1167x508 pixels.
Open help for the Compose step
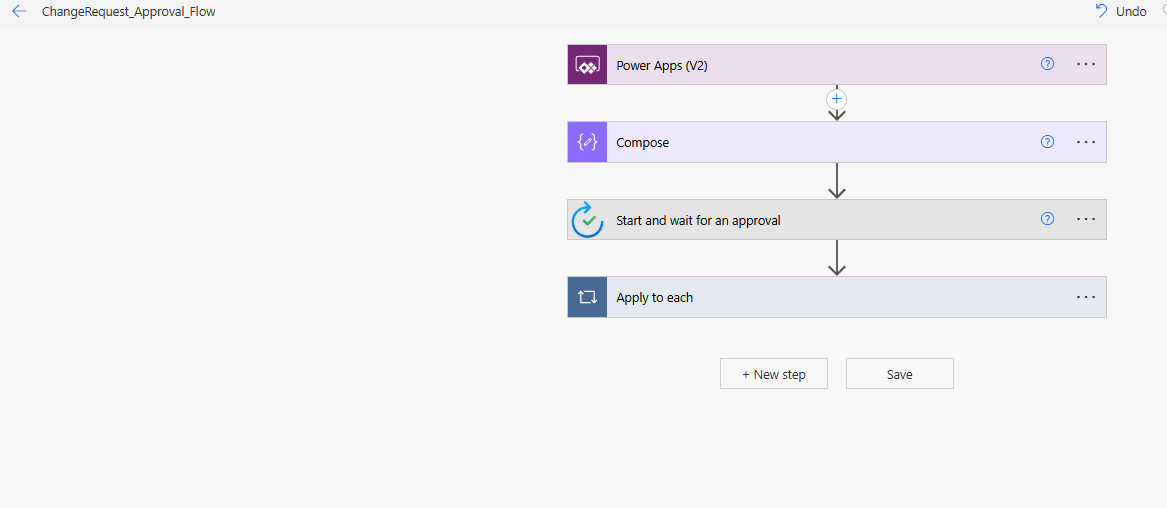click(x=1047, y=141)
